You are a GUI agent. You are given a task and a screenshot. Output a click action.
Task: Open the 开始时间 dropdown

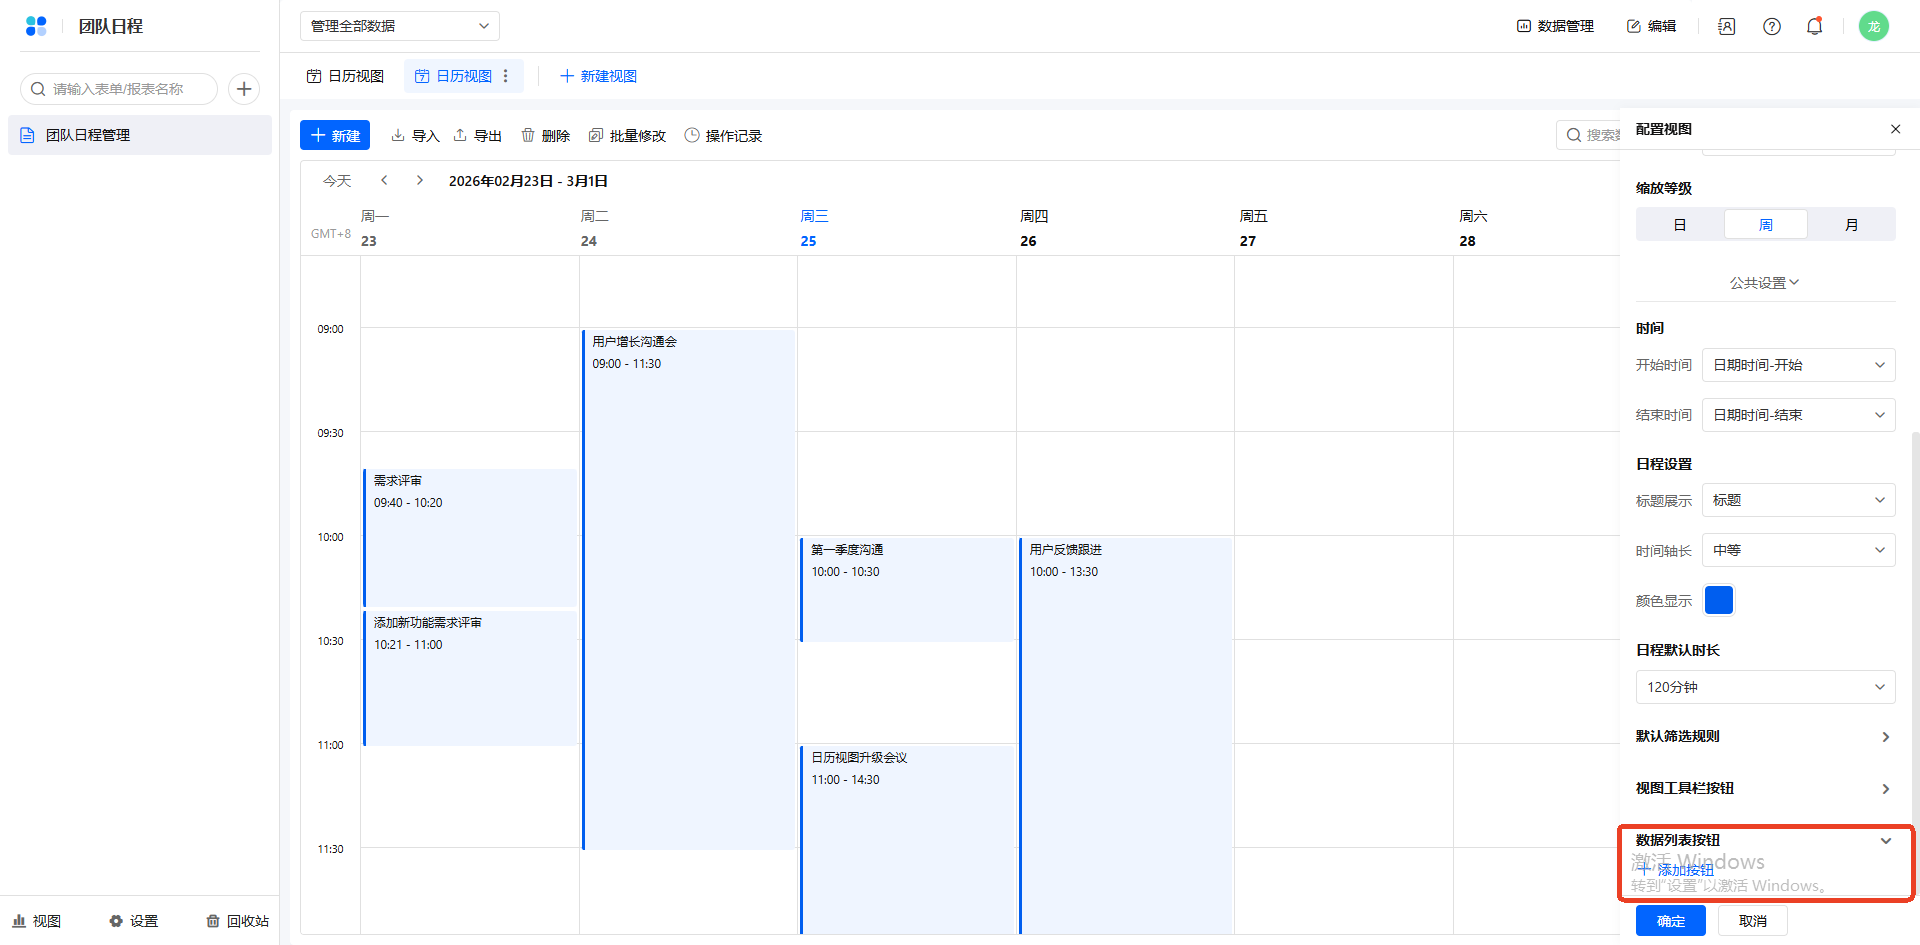pos(1797,365)
